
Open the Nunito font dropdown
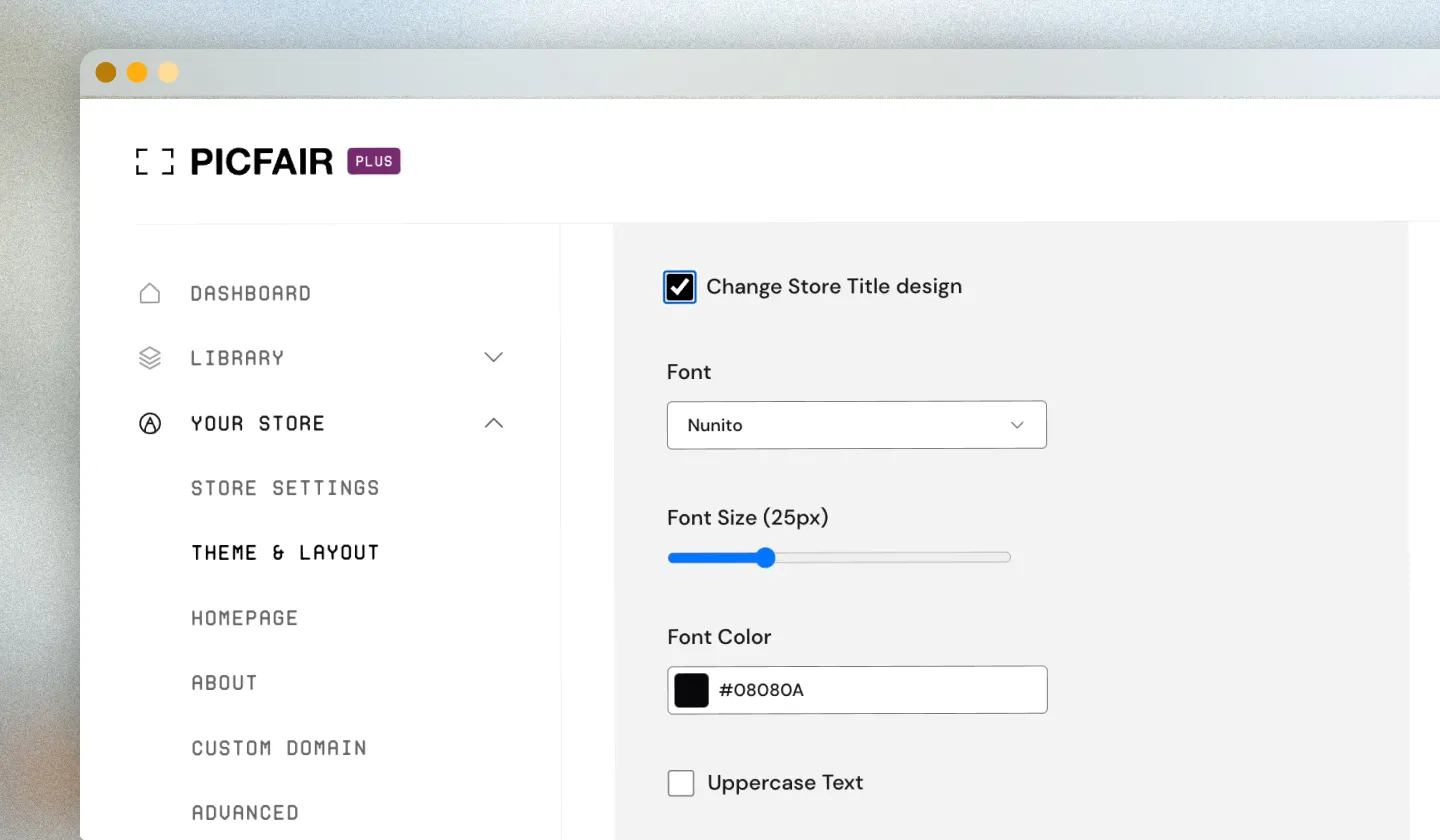(857, 425)
